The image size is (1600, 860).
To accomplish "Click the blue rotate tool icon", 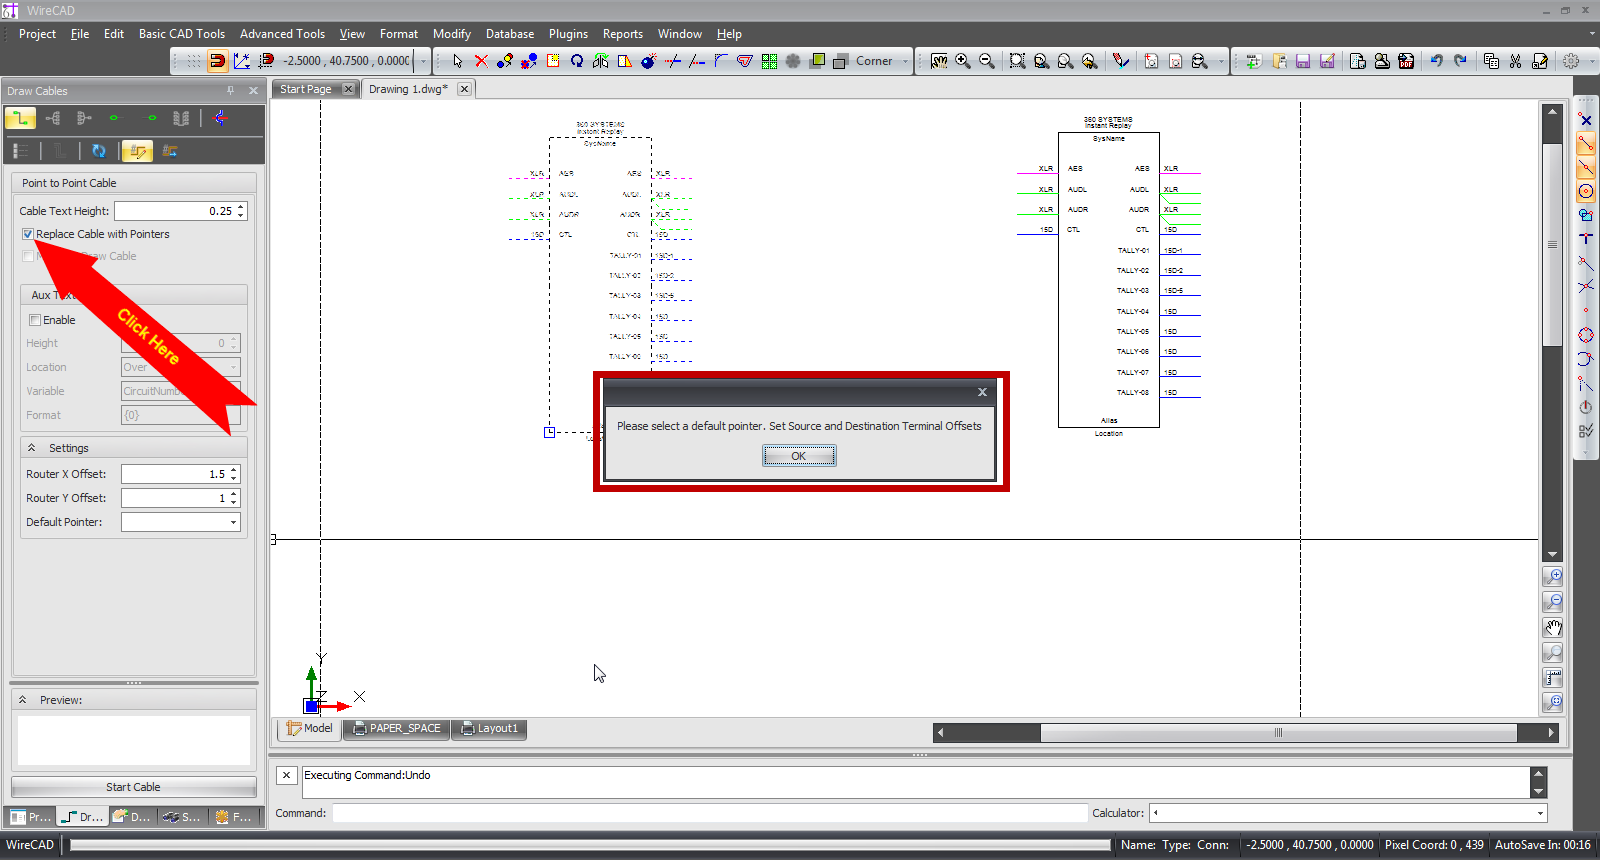I will tap(577, 61).
